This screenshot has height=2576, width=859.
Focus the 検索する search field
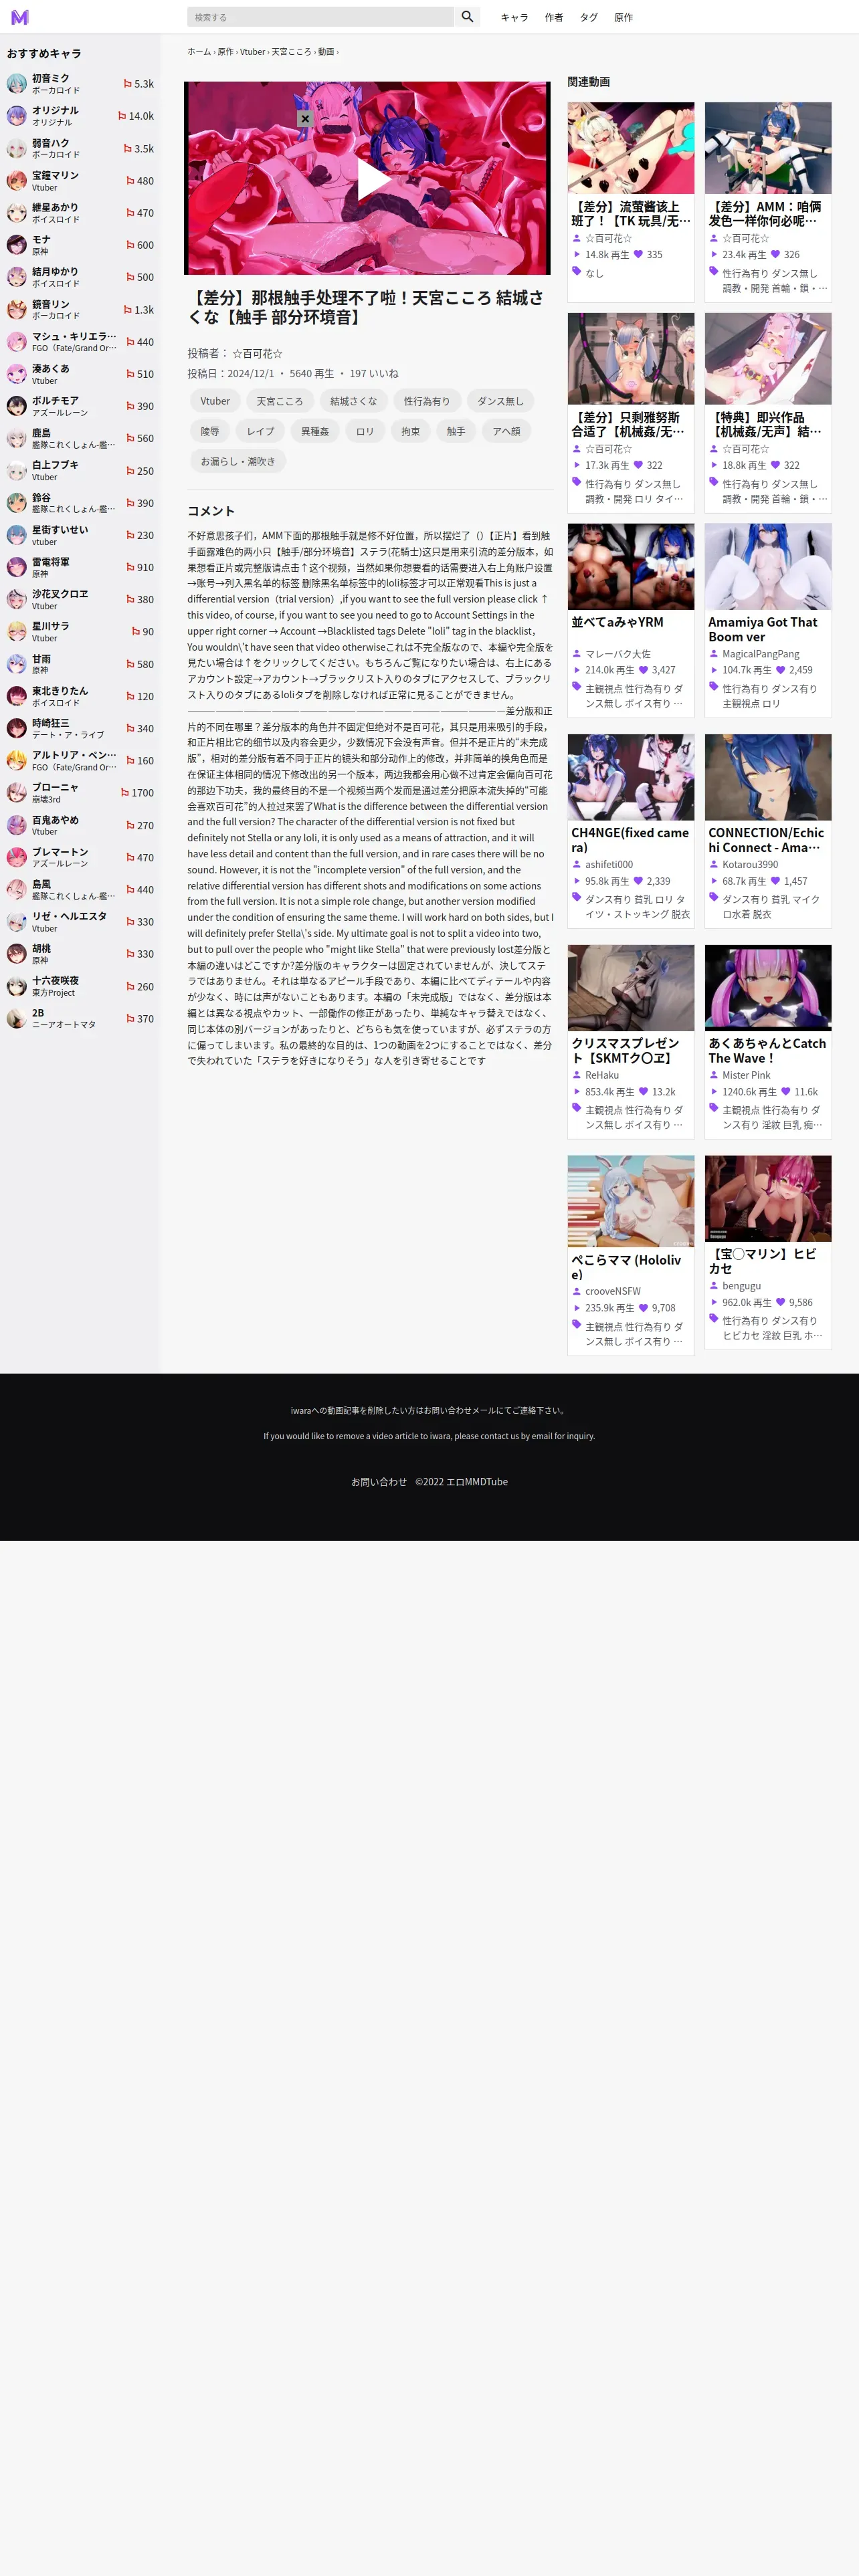(320, 17)
